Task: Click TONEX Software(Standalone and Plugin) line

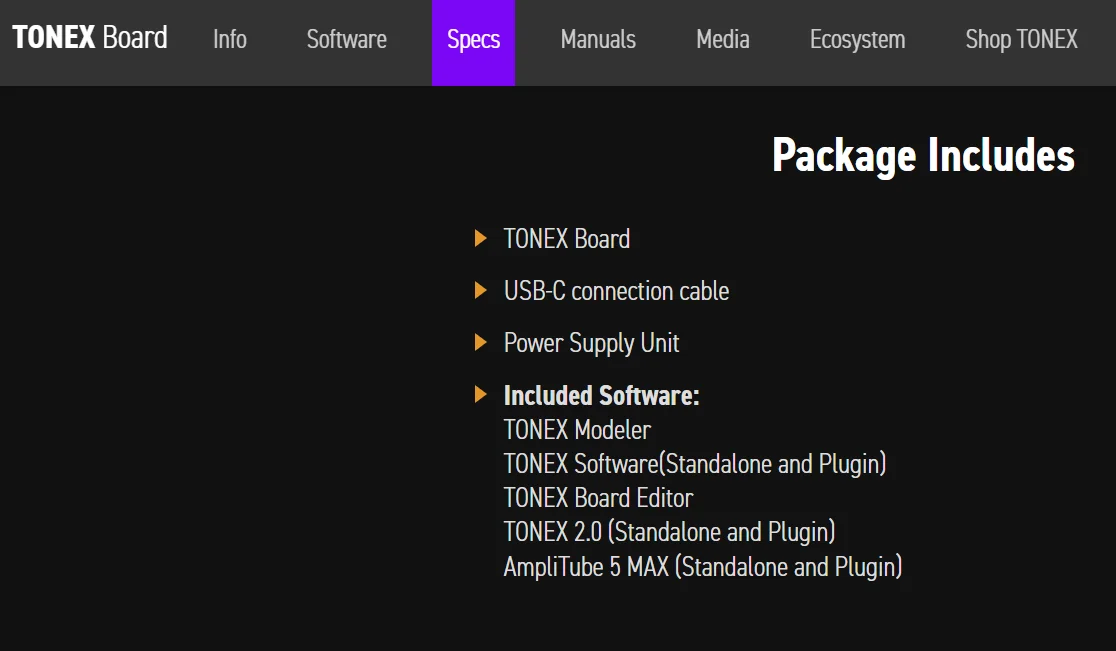Action: point(695,464)
